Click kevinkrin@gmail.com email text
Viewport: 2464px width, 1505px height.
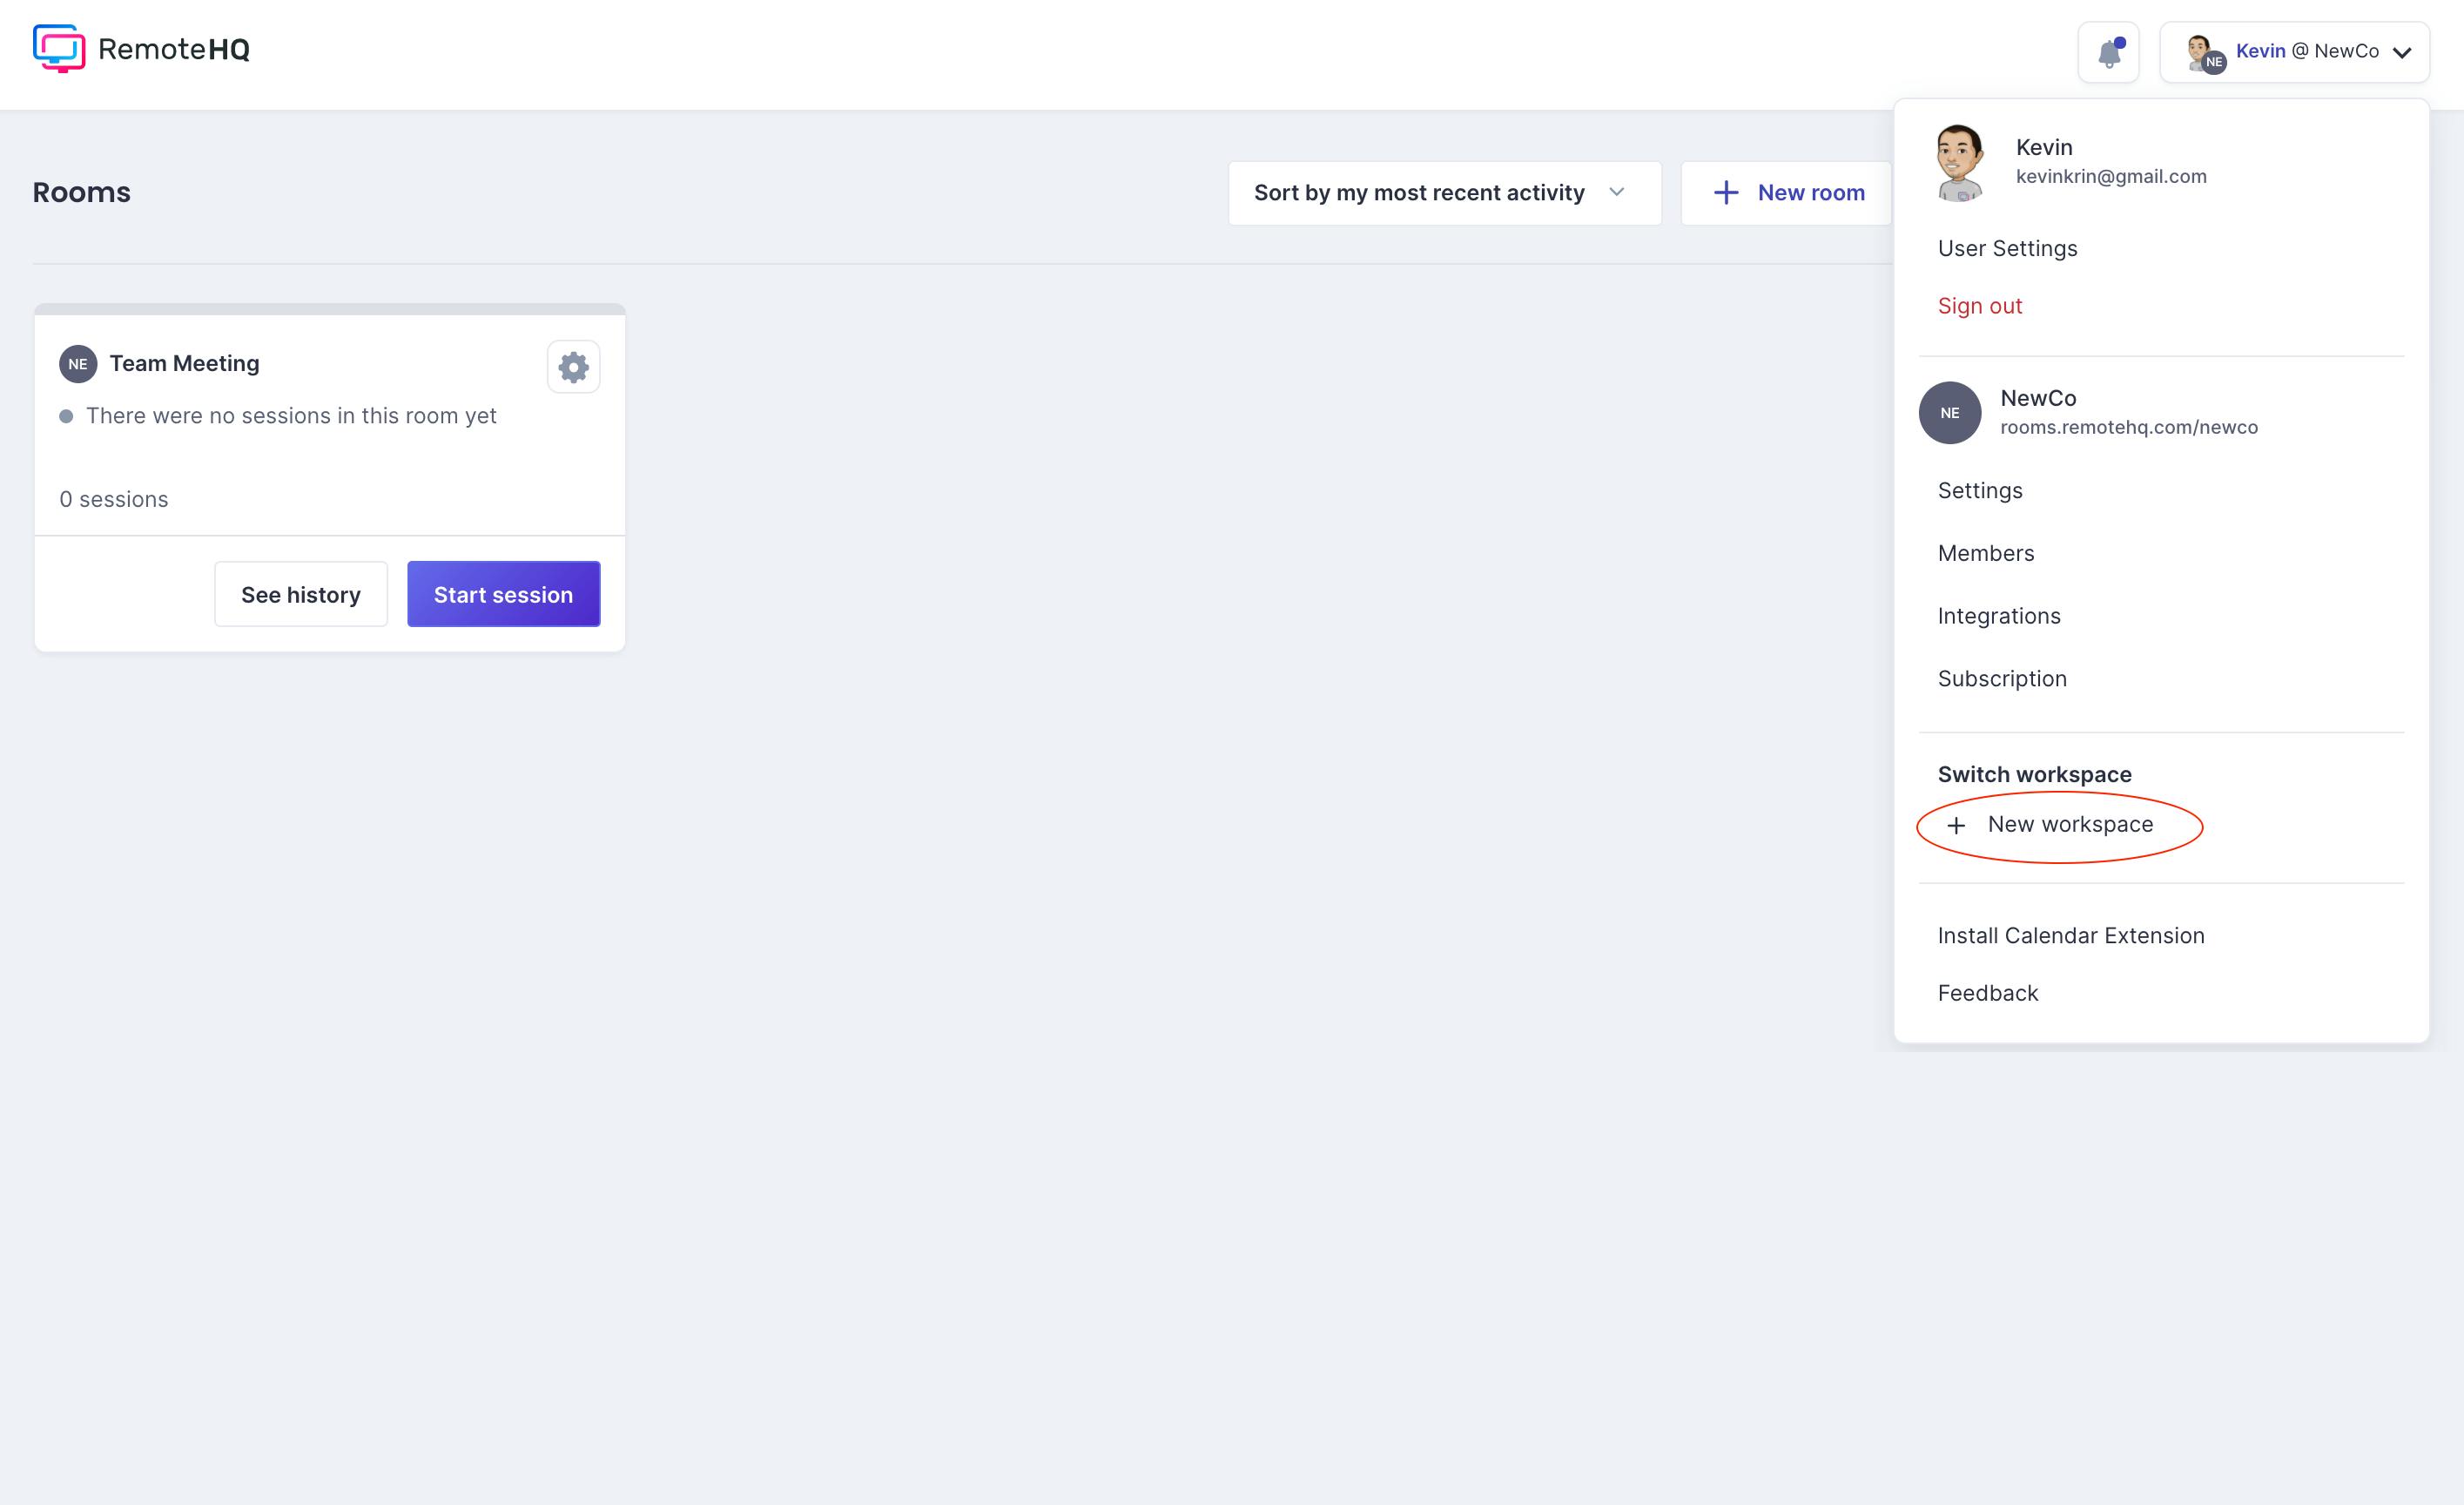pyautogui.click(x=2110, y=177)
